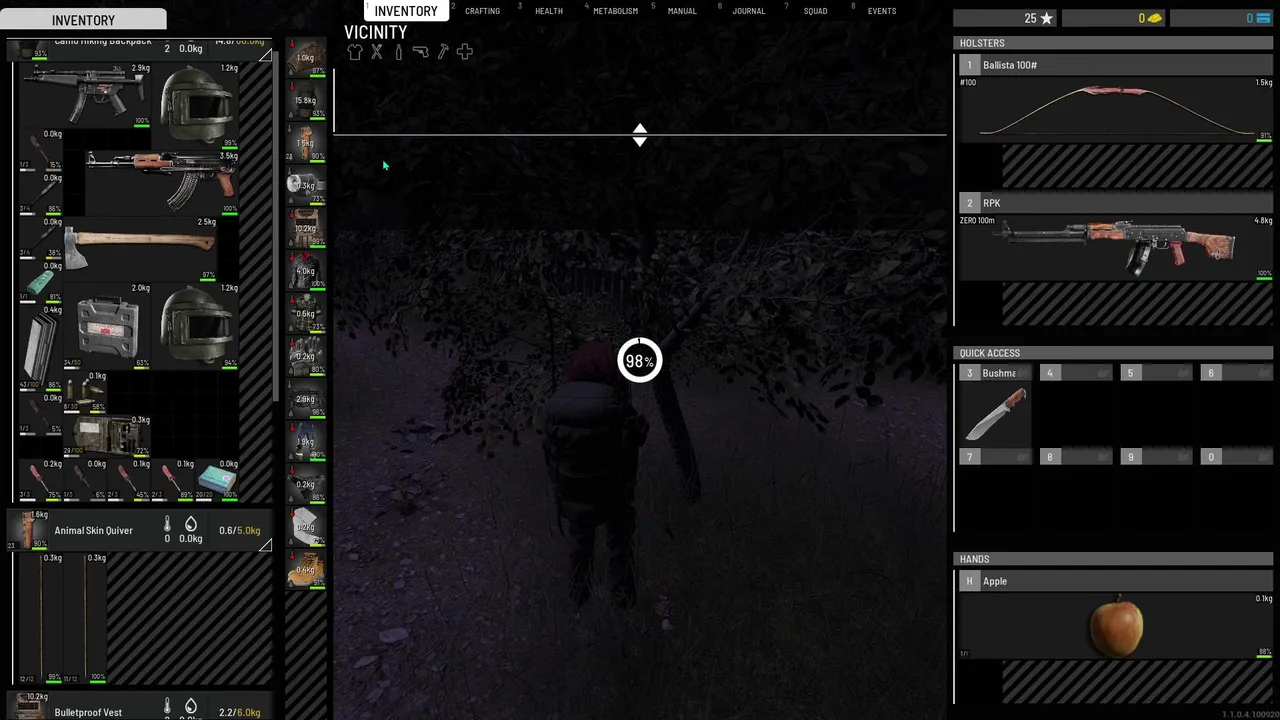Select the RPK machine gun in holster two
The height and width of the screenshot is (720, 1280).
tap(1116, 247)
